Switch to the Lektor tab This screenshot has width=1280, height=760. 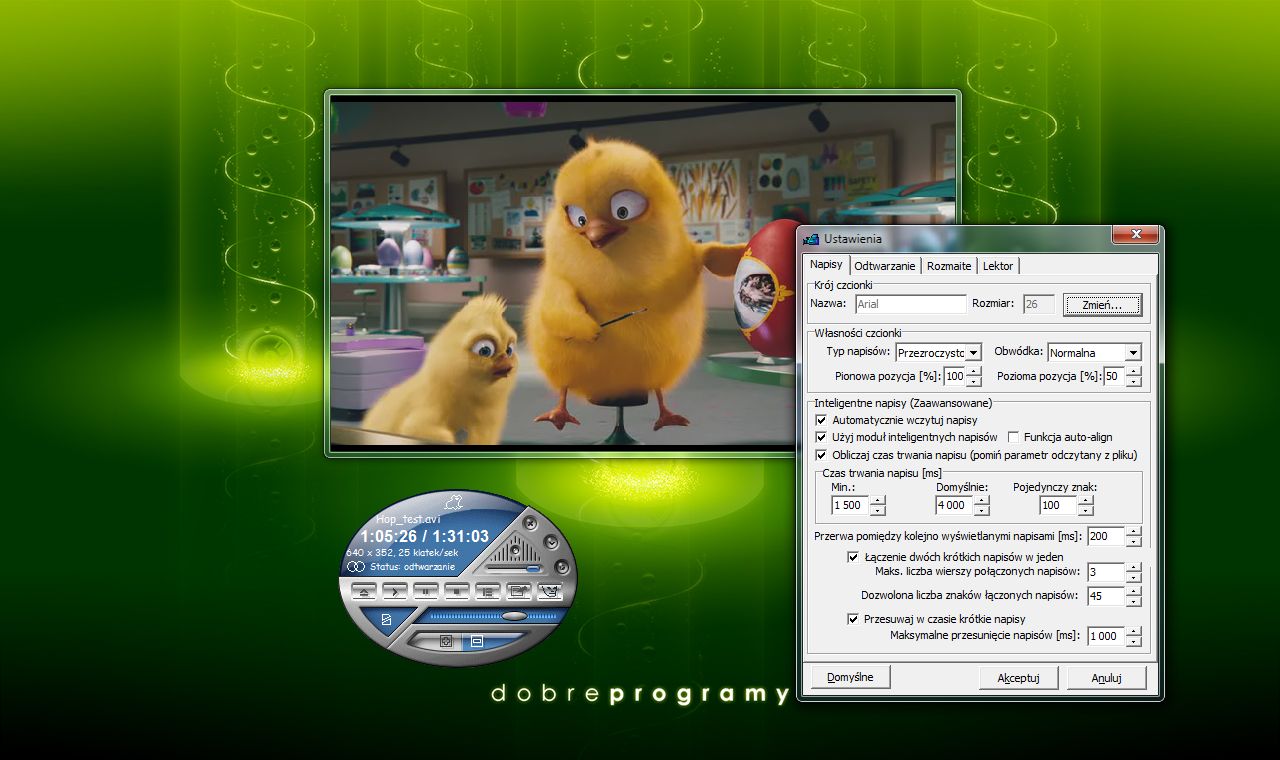[998, 266]
